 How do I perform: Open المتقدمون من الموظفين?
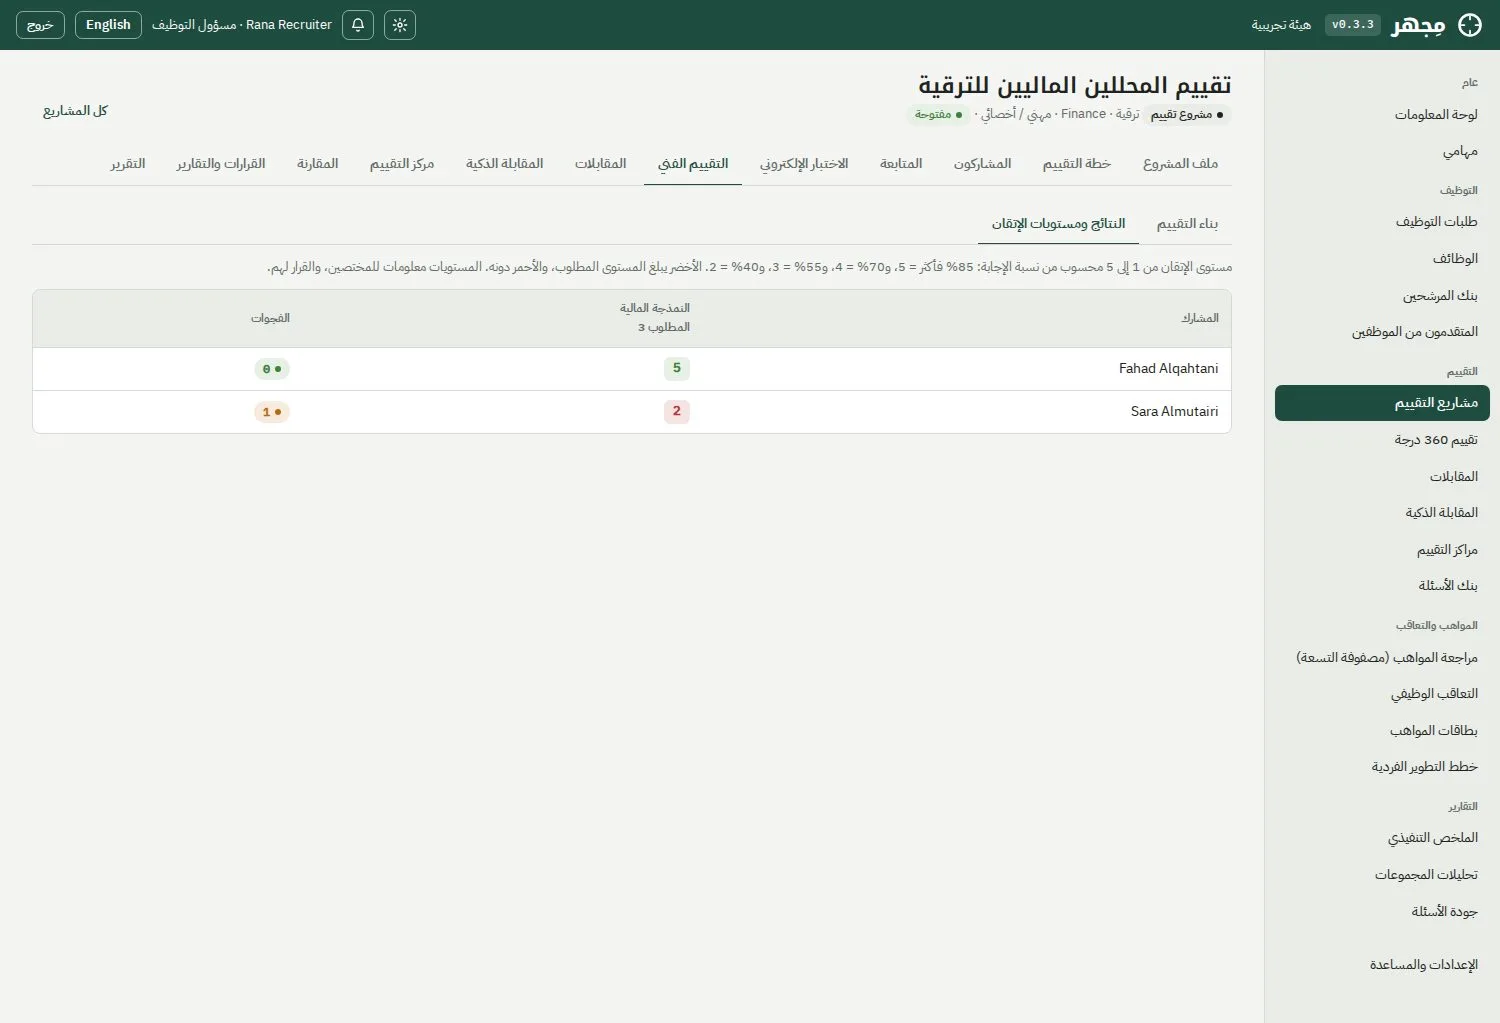[x=1382, y=332]
